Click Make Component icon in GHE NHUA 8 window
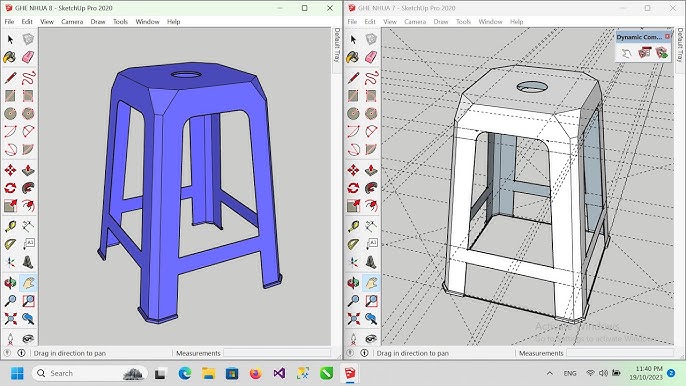Image resolution: width=686 pixels, height=386 pixels. [28, 39]
